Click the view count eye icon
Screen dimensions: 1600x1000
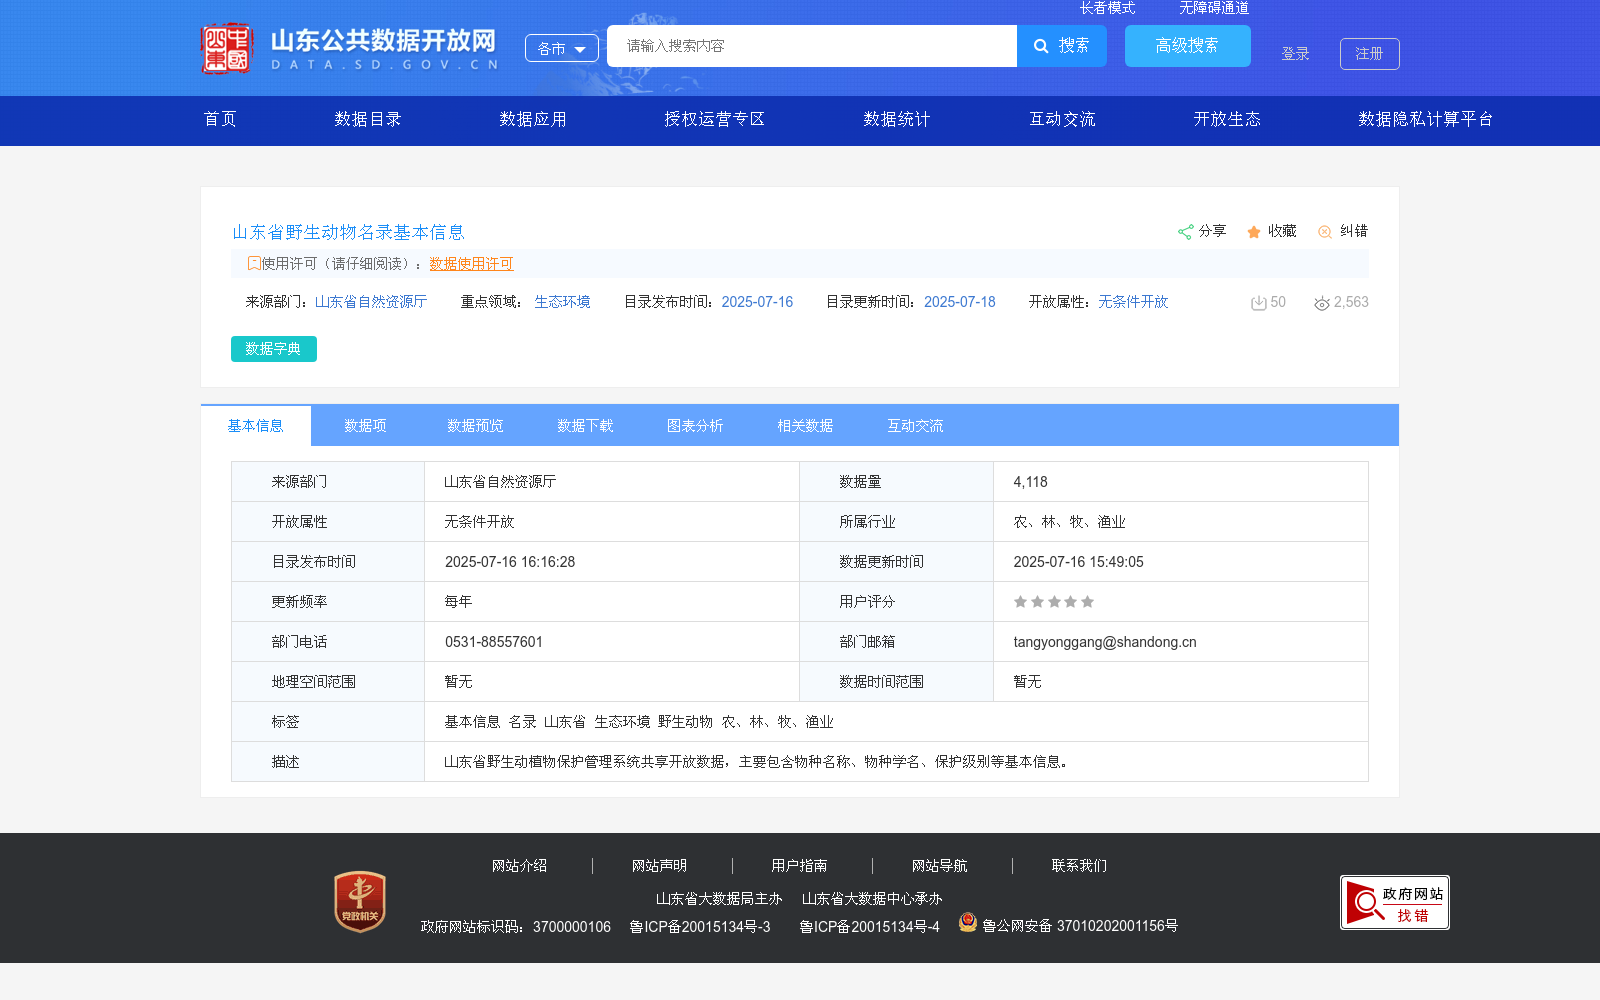pos(1322,303)
